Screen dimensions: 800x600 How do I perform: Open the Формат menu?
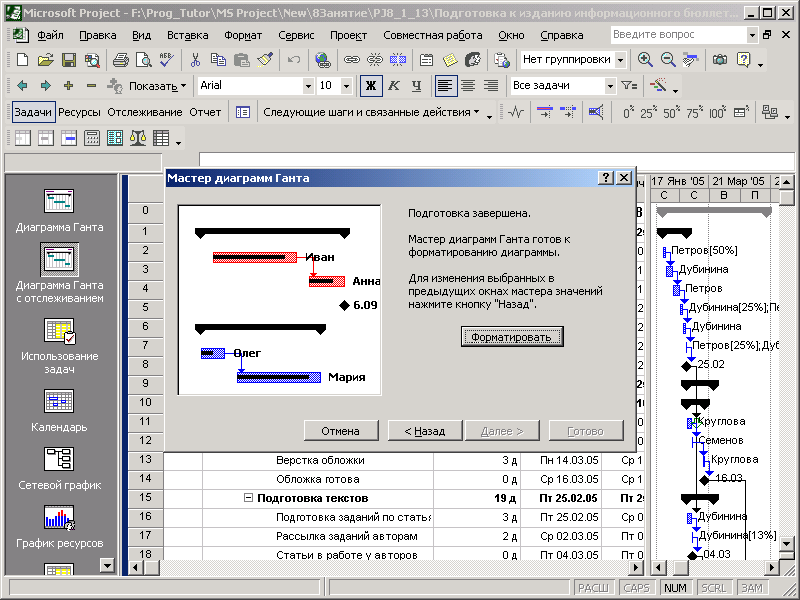coord(243,35)
